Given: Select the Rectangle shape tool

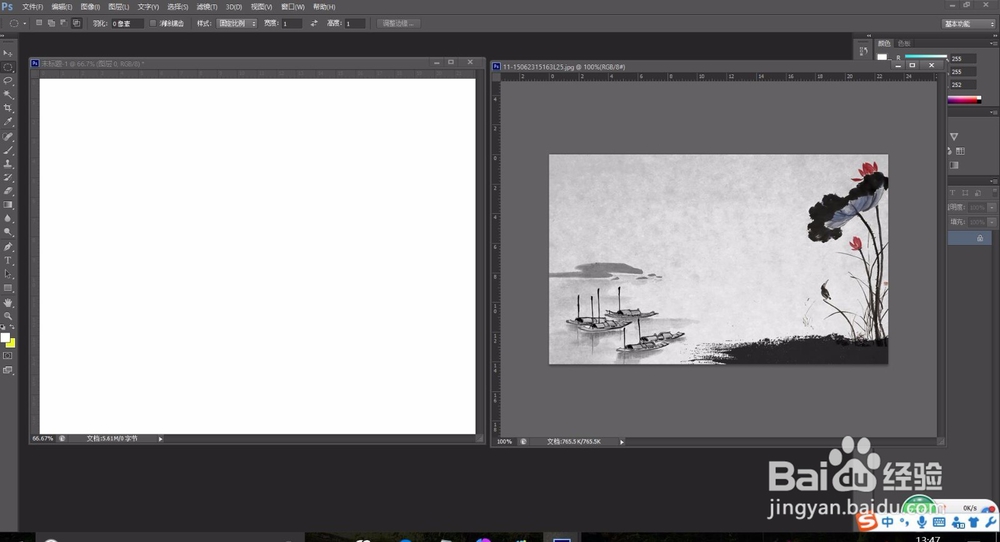Looking at the screenshot, I should click(8, 288).
